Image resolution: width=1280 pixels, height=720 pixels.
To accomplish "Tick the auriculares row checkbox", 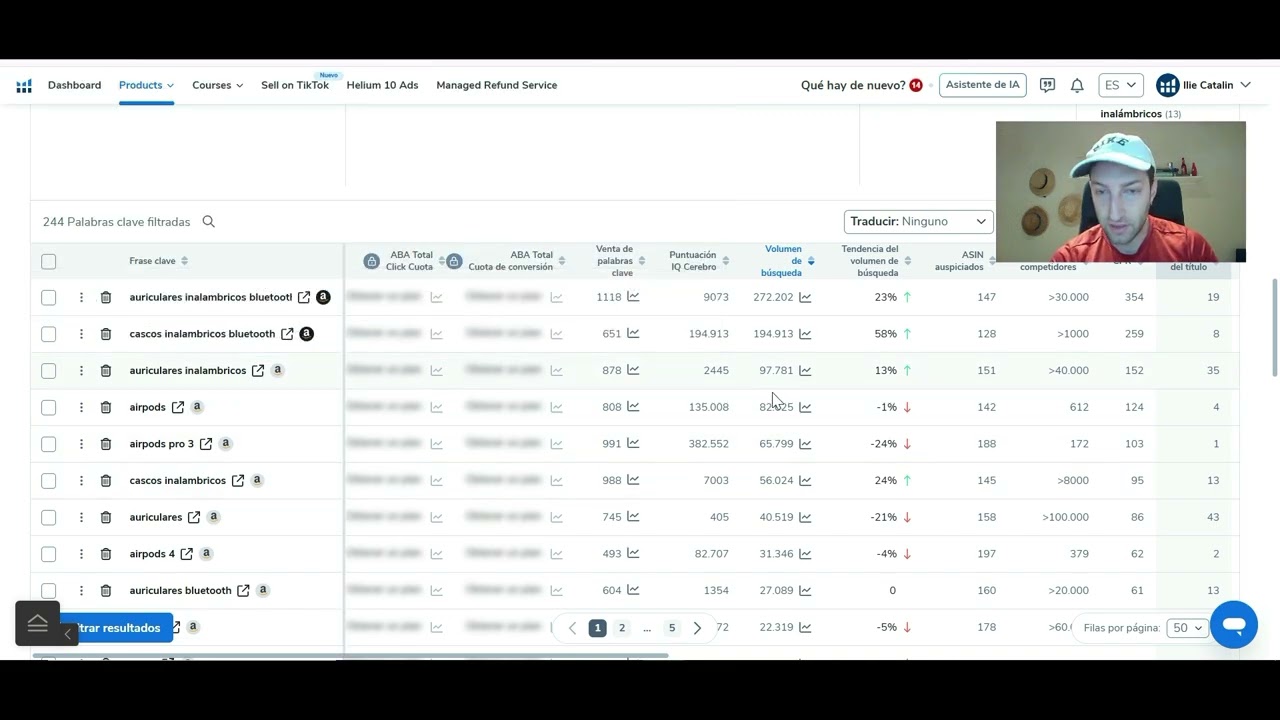I will (49, 517).
